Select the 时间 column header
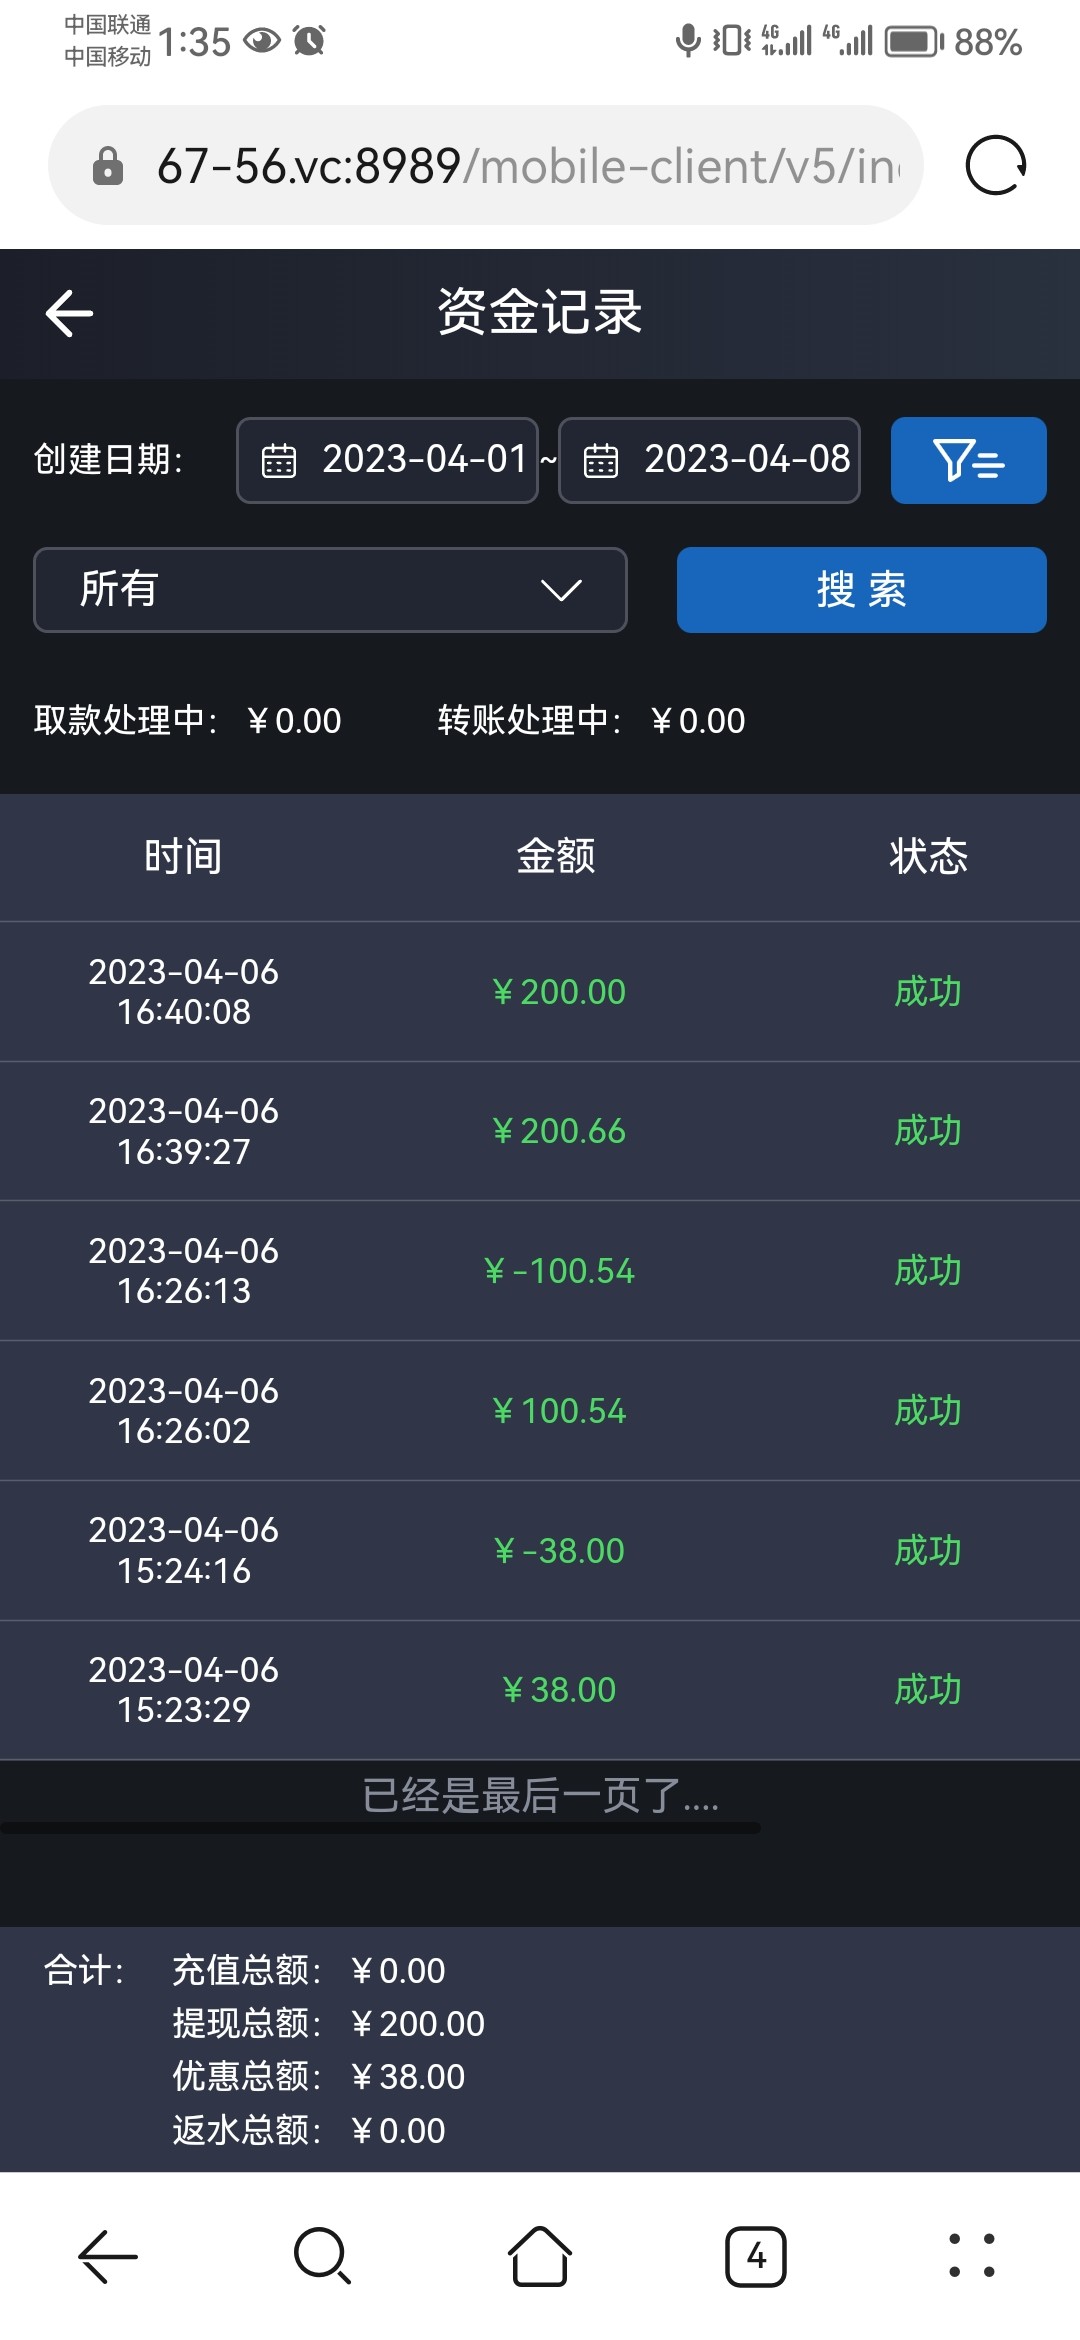Screen dimensions: 1080x2340 183,857
